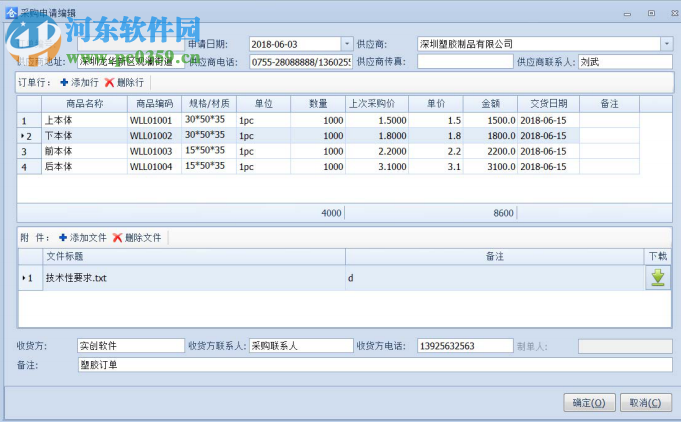Screen dimensions: 681x422
Task: Select the 前本体 product name cell
Action: 84,151
